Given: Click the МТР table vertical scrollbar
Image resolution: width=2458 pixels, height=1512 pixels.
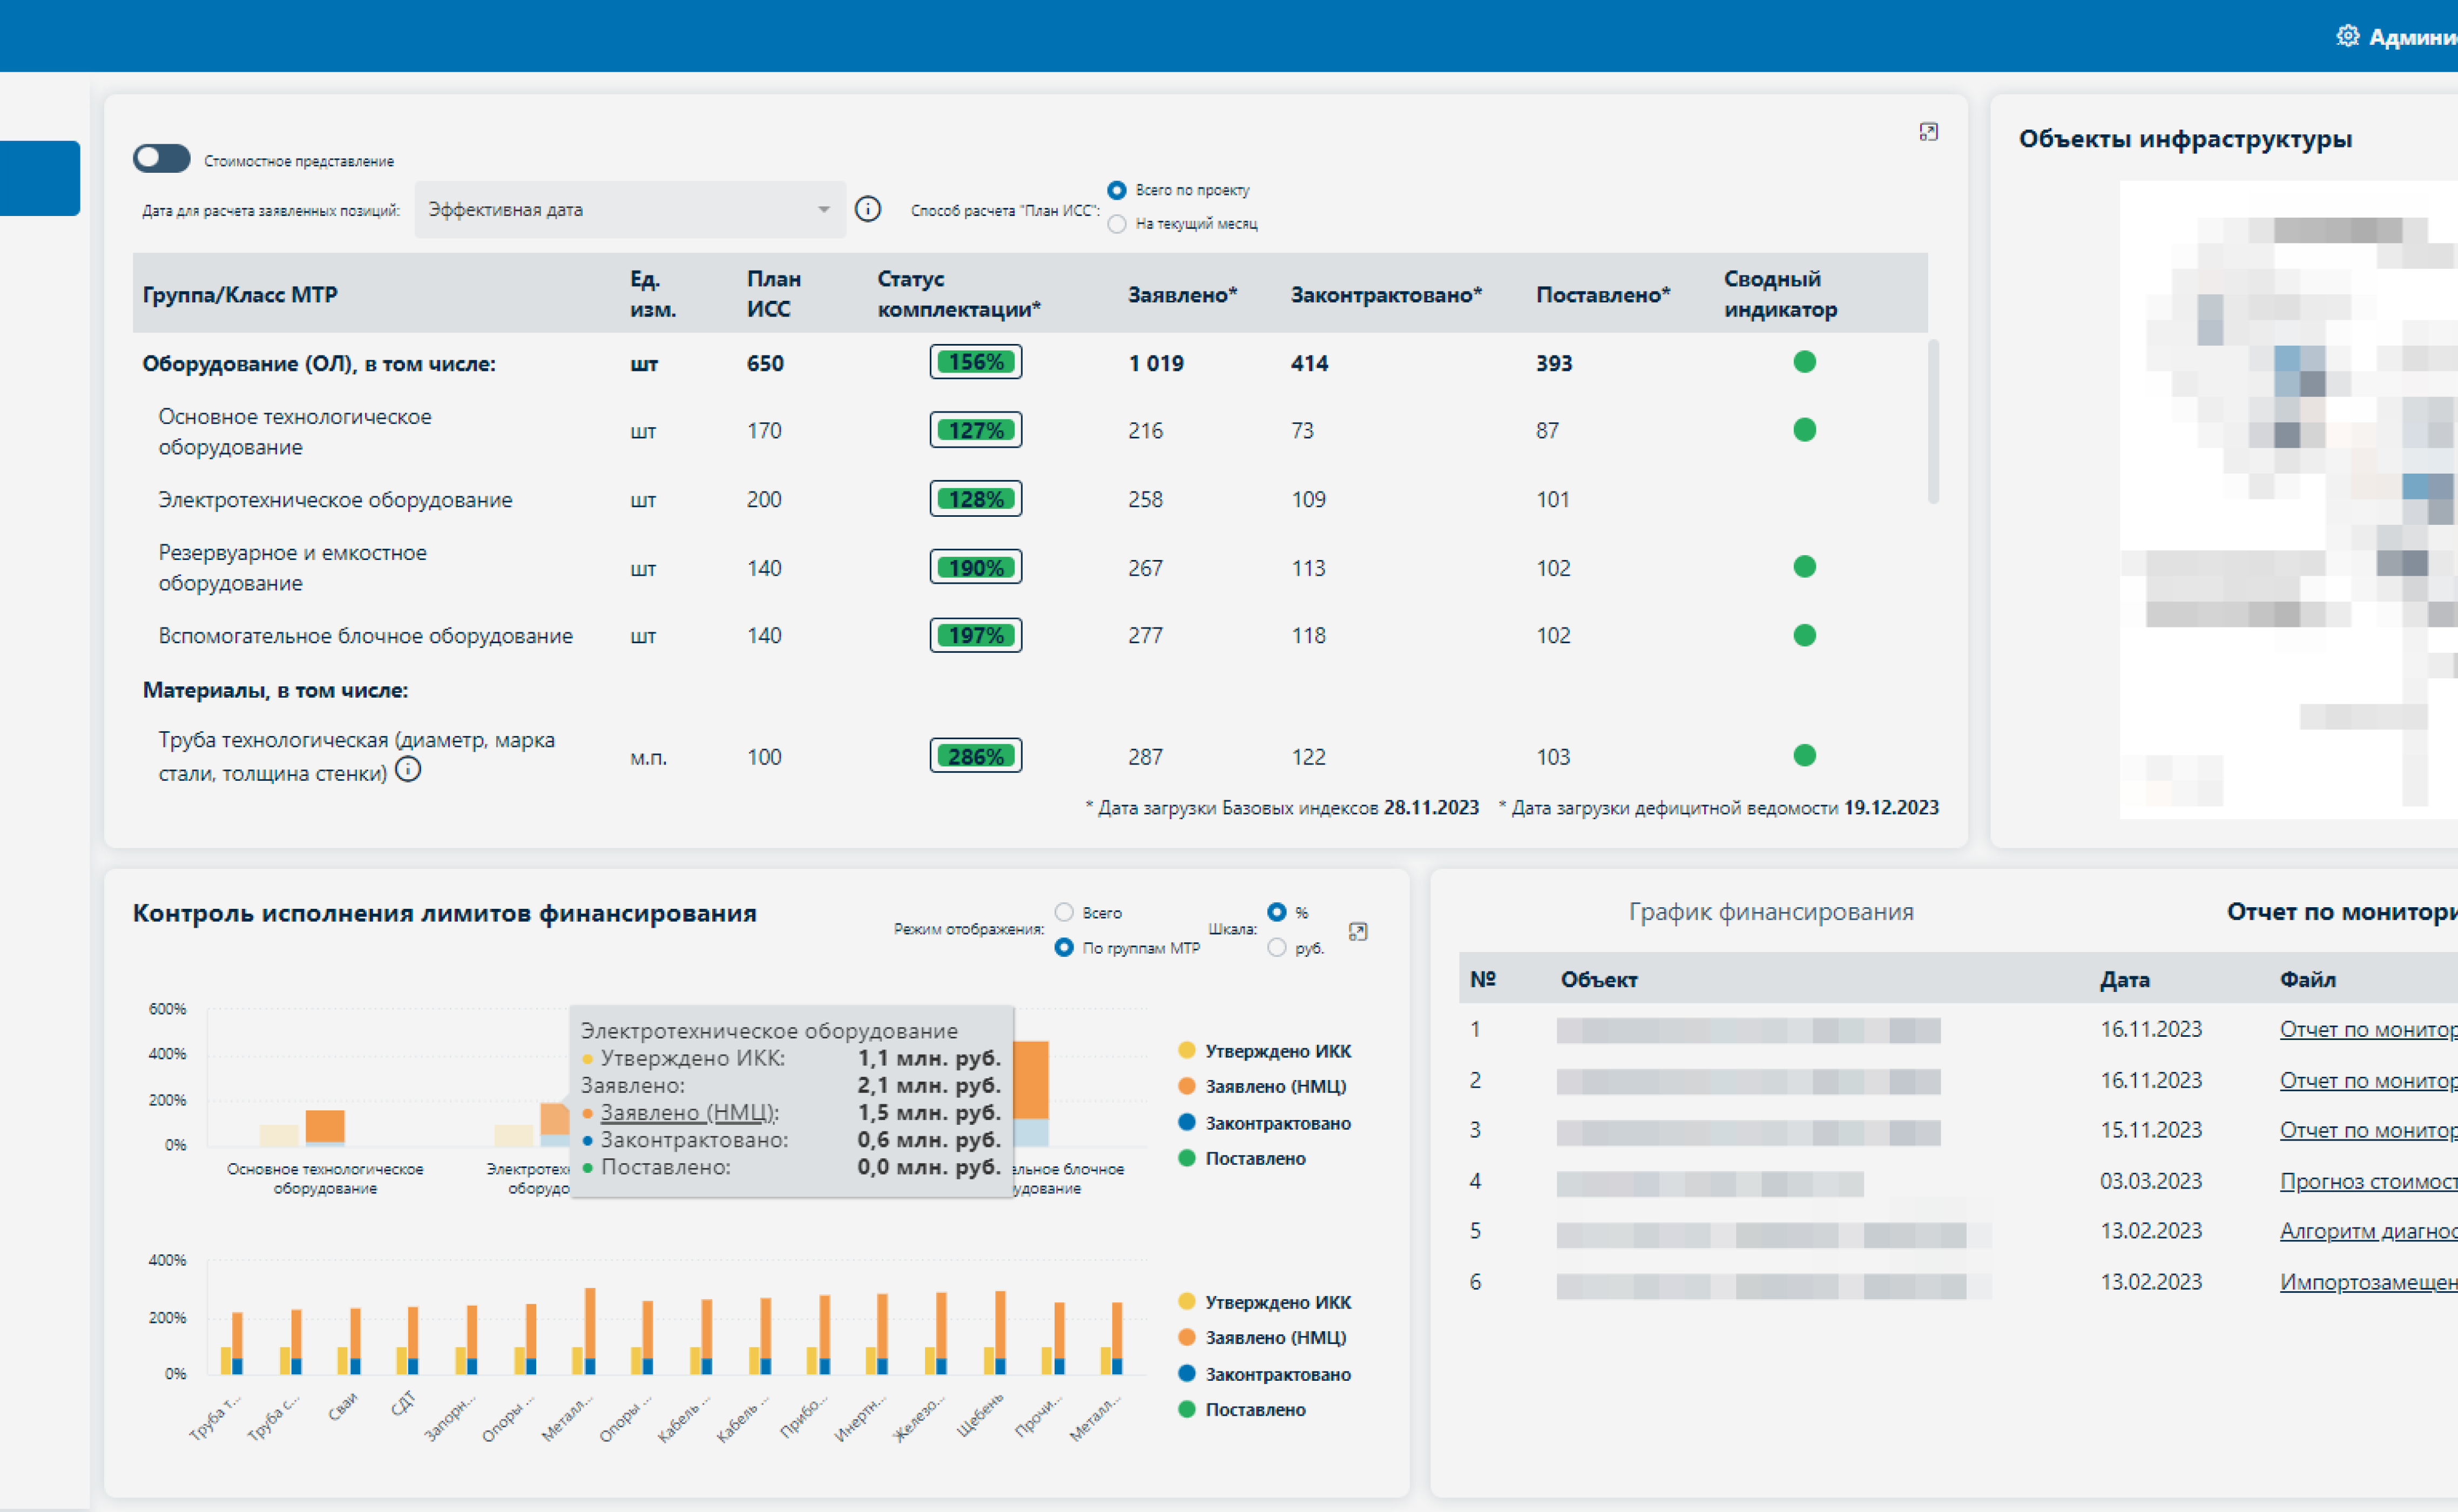Looking at the screenshot, I should click(1933, 422).
